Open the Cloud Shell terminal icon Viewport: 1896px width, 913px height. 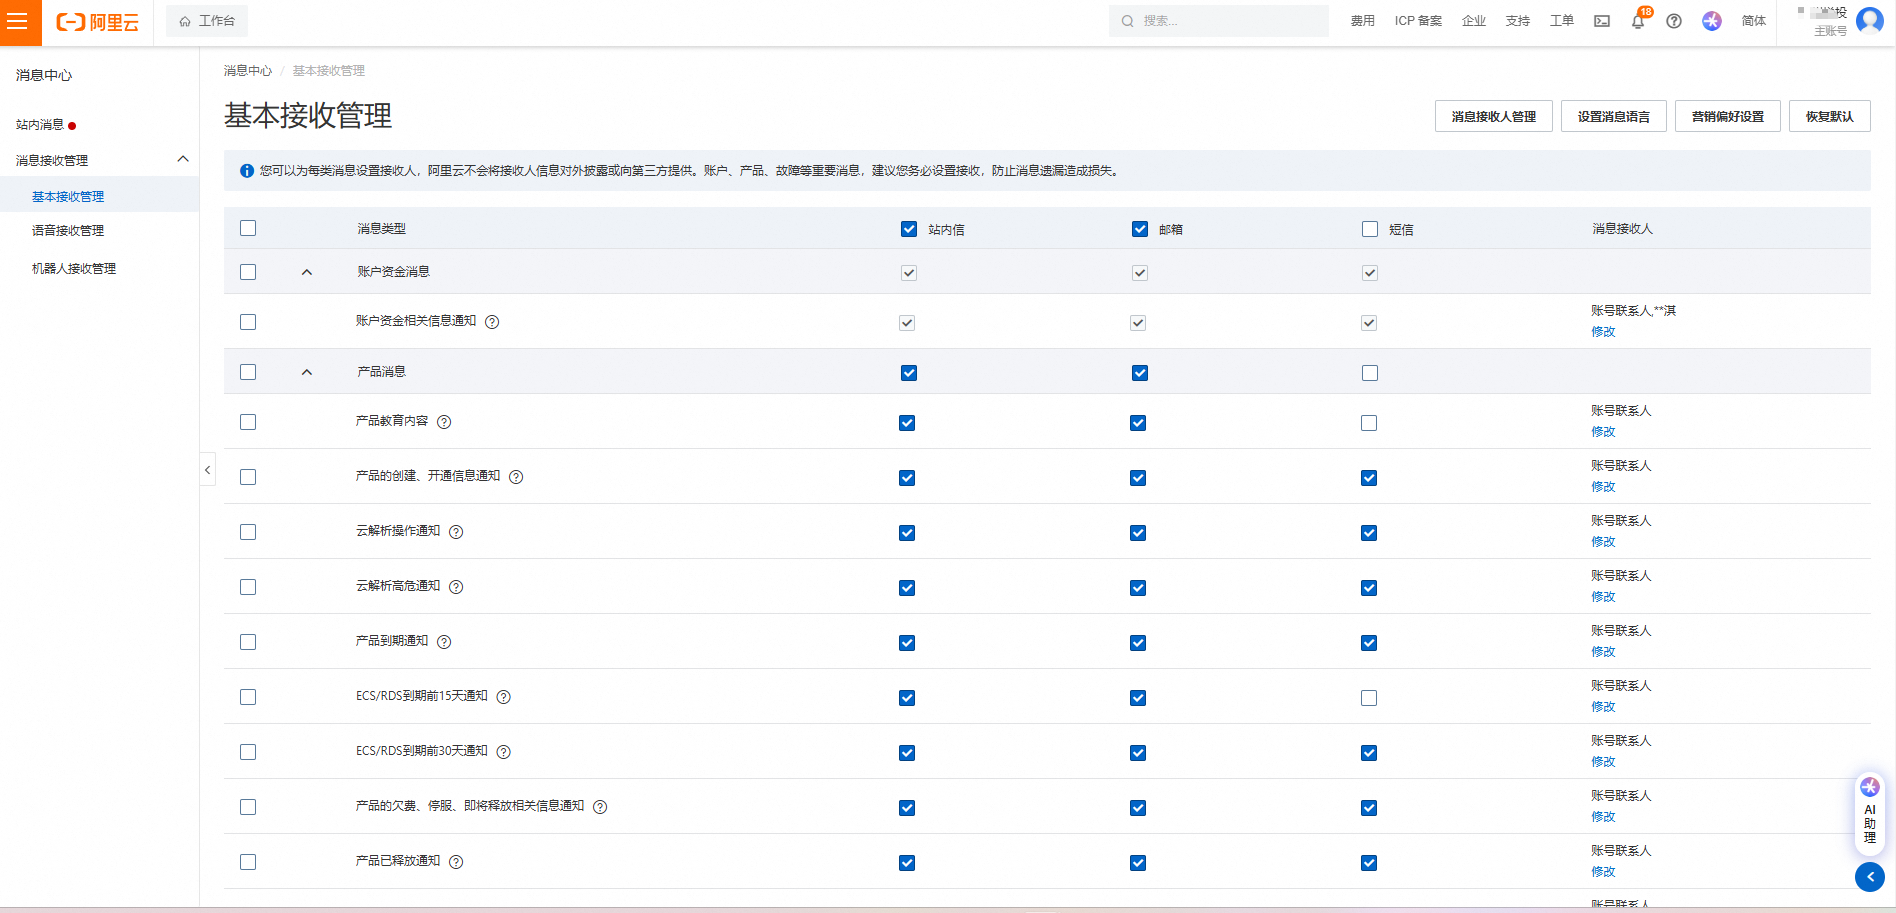1602,21
